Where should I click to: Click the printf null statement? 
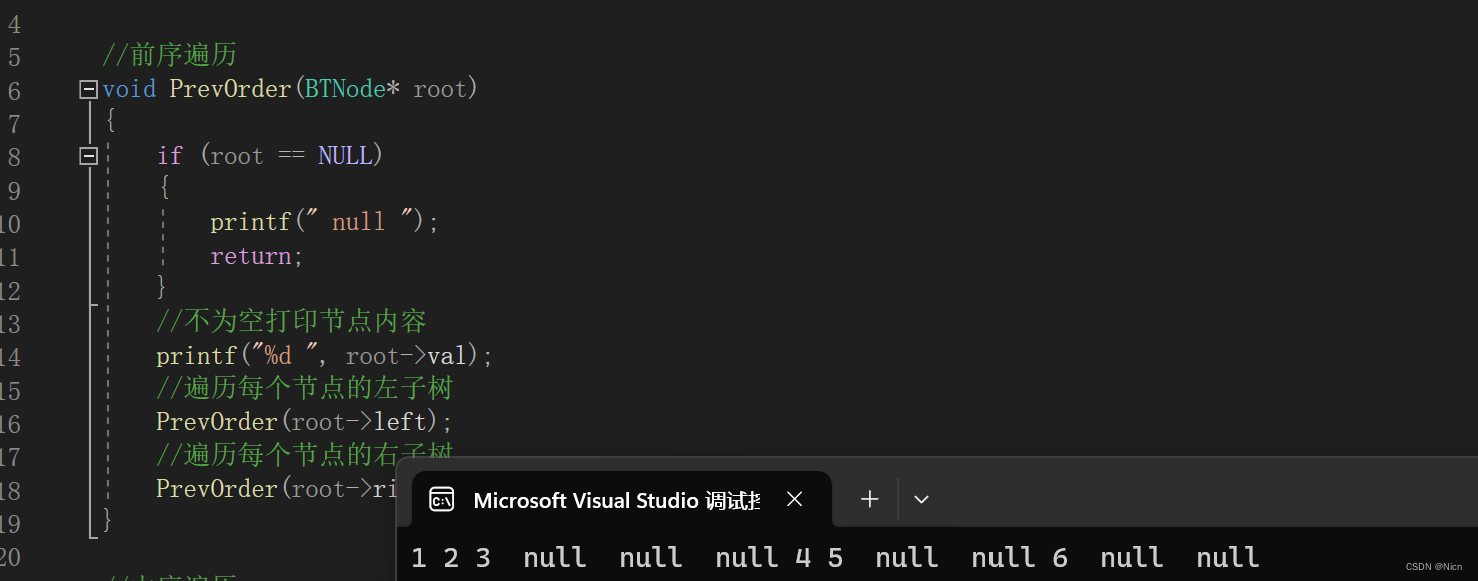(324, 222)
